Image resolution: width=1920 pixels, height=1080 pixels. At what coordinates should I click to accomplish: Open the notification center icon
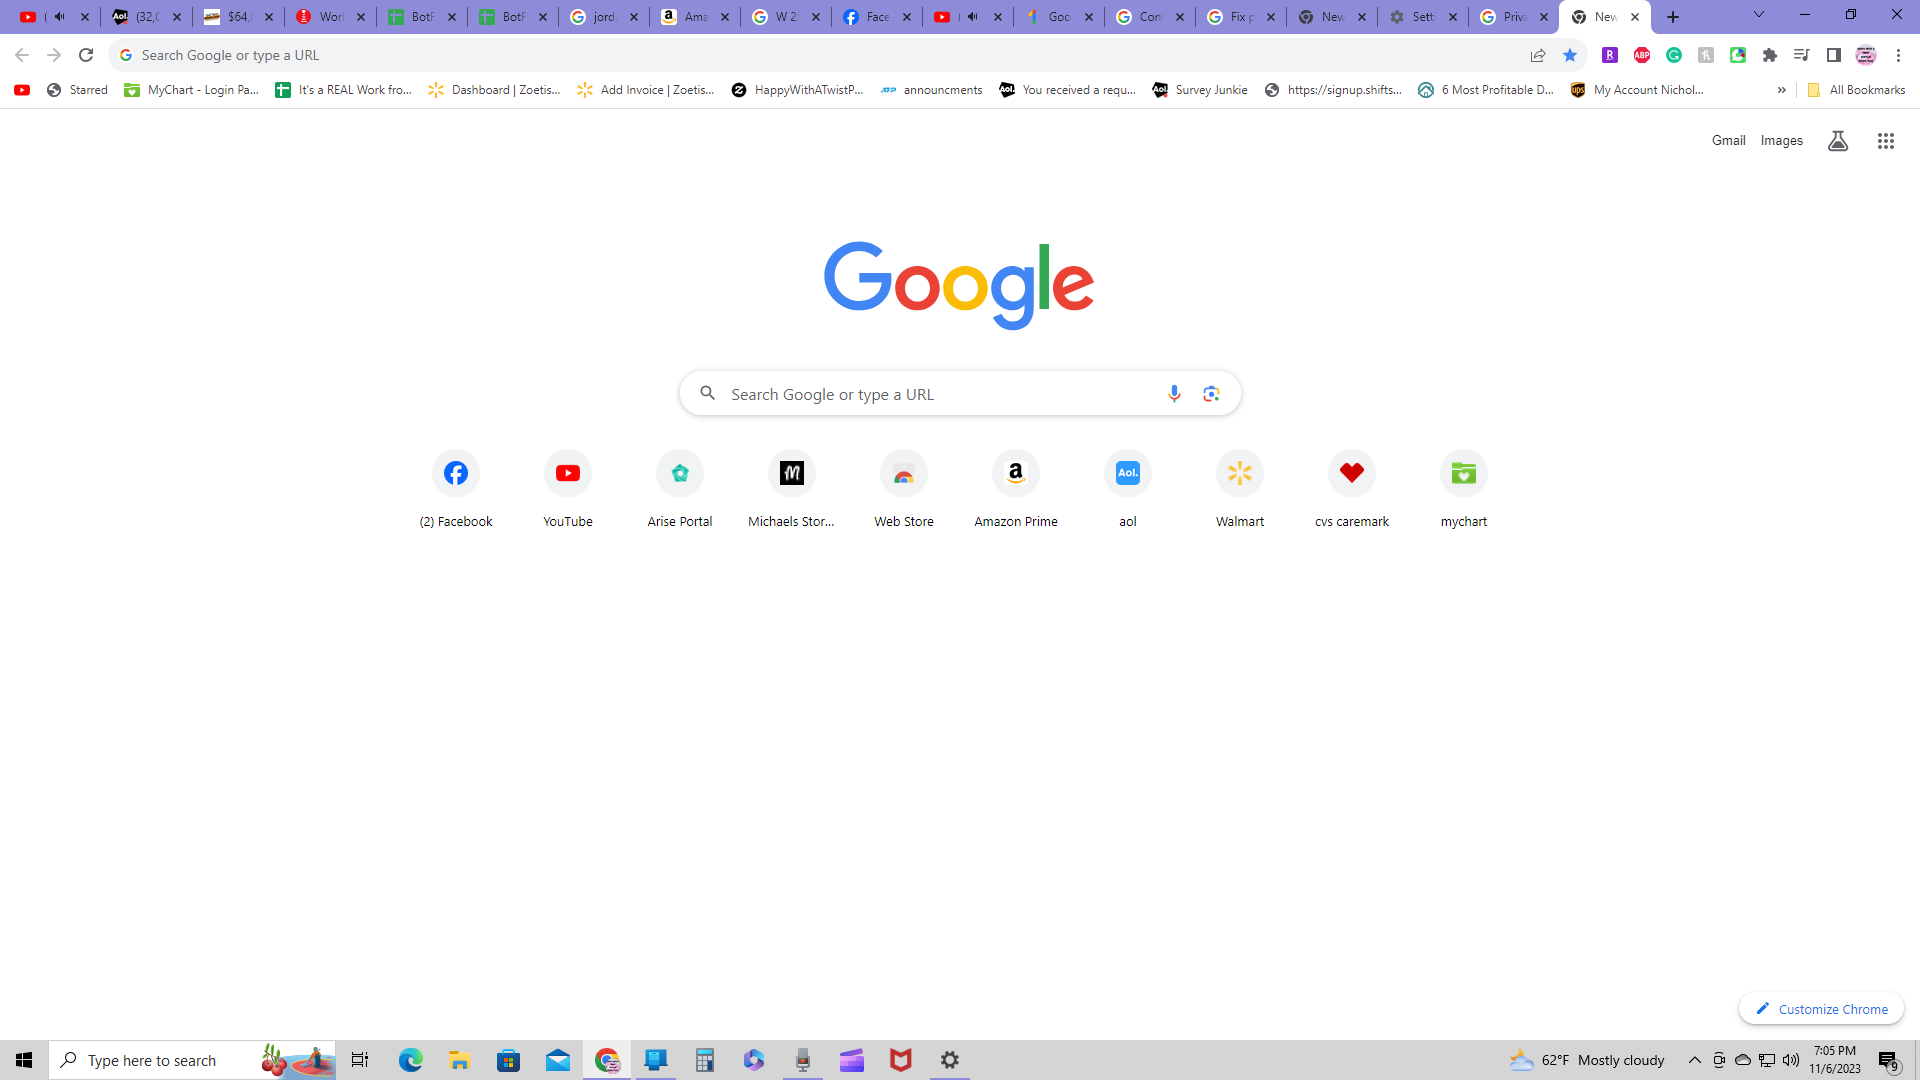click(x=1889, y=1060)
